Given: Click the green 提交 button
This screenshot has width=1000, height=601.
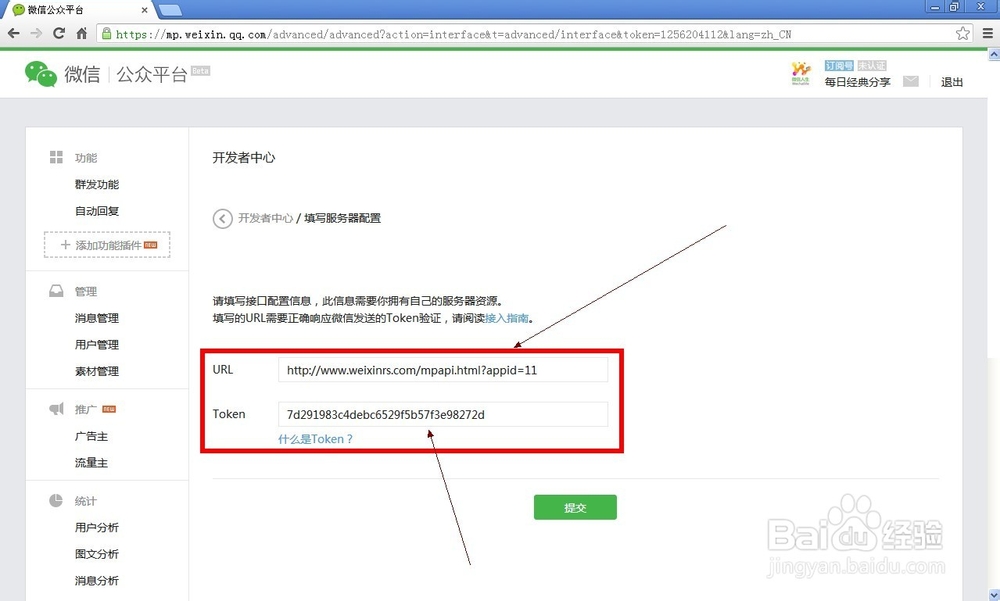Looking at the screenshot, I should pos(575,507).
